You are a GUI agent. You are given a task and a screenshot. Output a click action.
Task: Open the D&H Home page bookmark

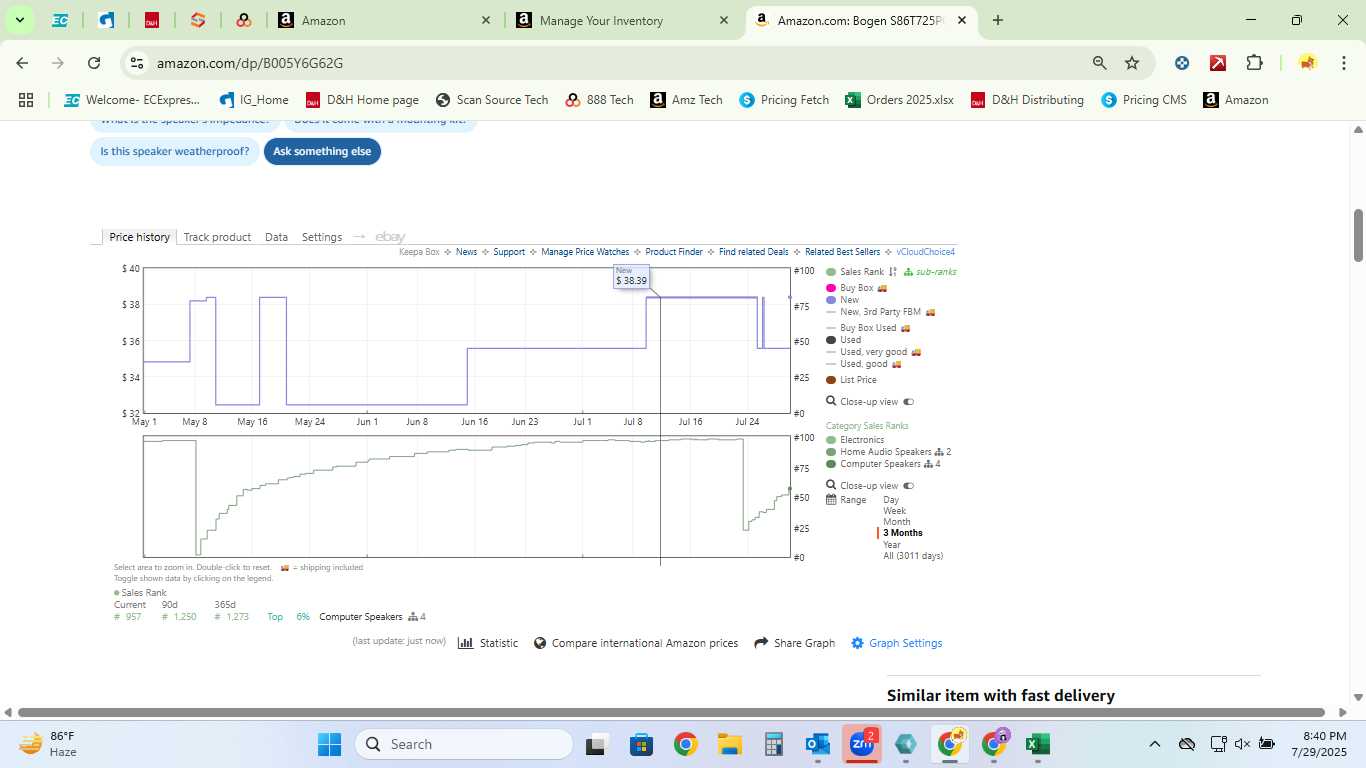click(362, 100)
